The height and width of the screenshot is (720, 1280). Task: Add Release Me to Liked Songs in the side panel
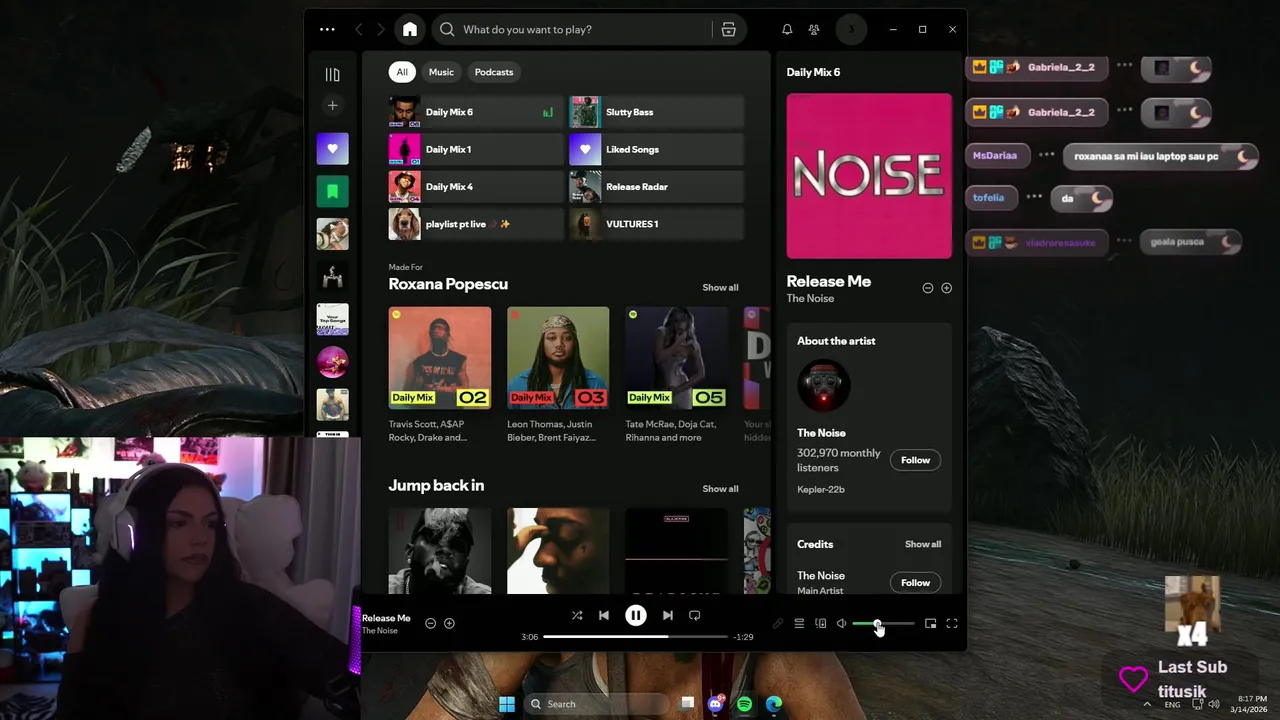[x=946, y=288]
